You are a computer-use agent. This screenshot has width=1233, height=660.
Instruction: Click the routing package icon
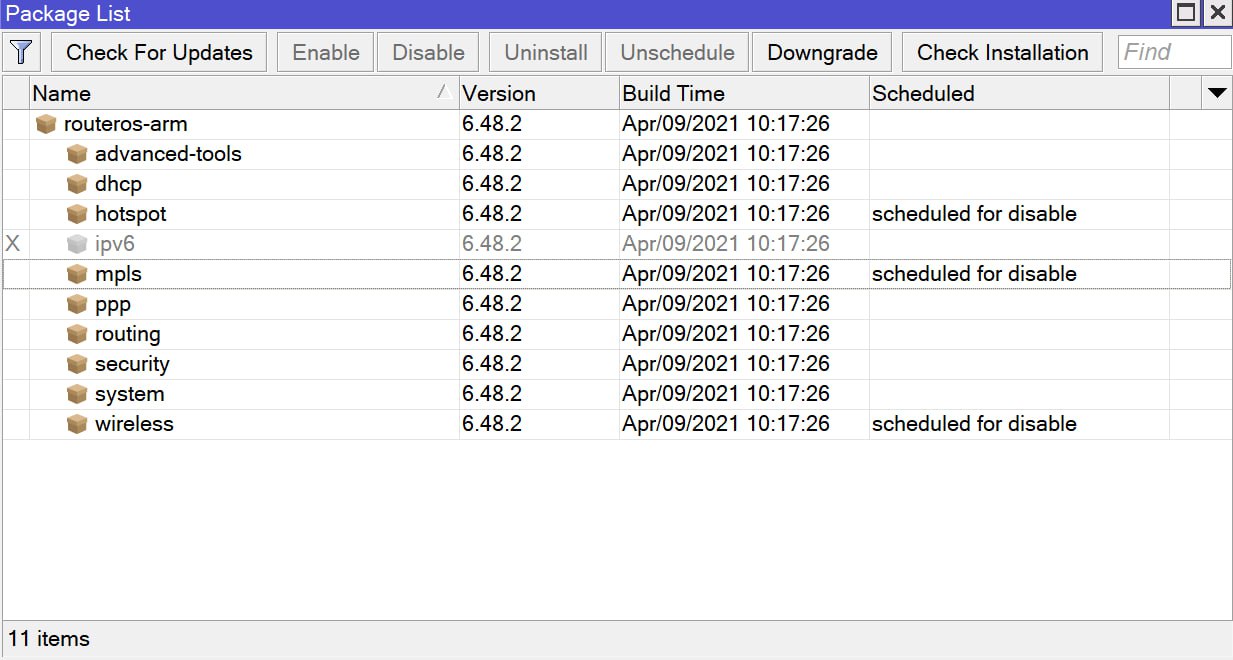tap(77, 334)
